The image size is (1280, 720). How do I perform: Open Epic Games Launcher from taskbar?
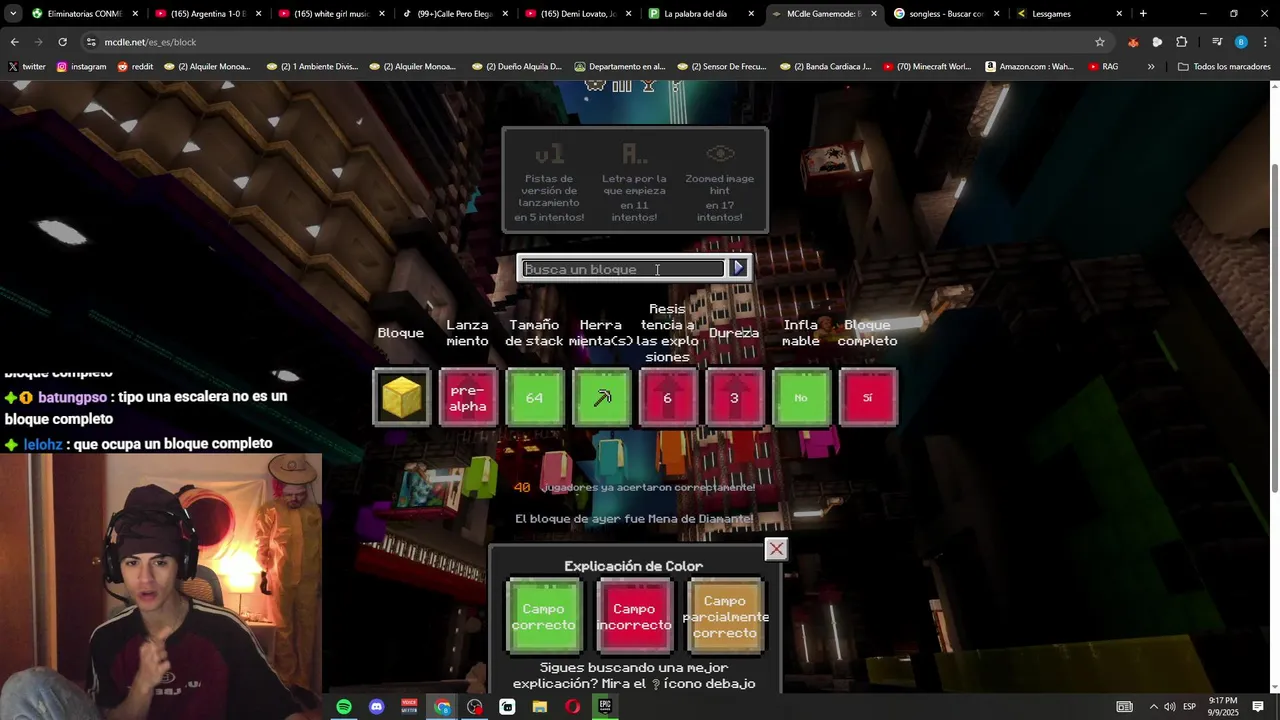pos(605,707)
